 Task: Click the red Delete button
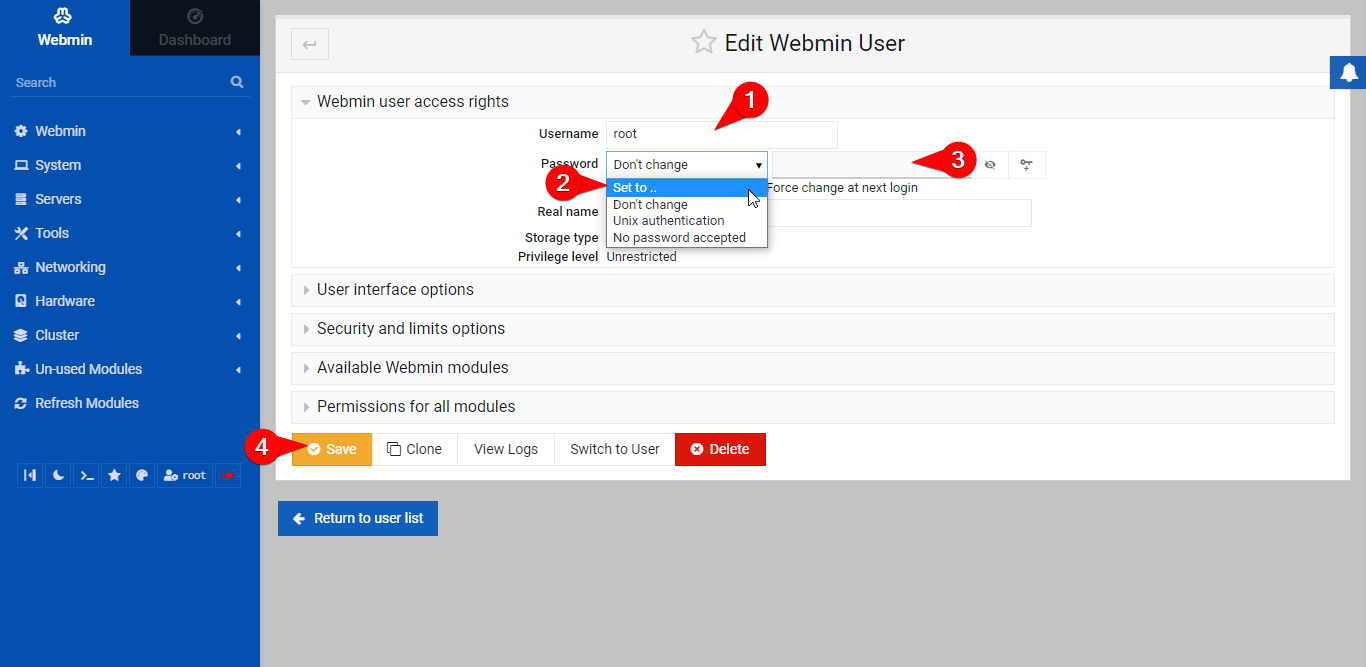(x=720, y=449)
